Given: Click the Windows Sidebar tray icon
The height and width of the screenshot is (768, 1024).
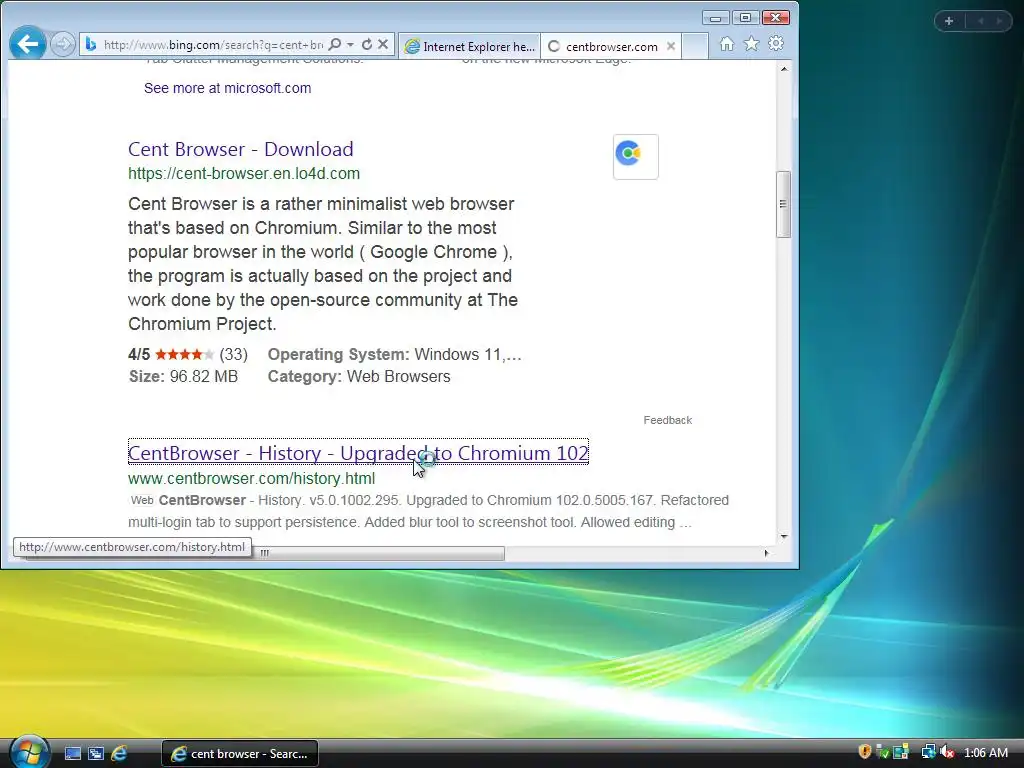Looking at the screenshot, I should [x=901, y=752].
